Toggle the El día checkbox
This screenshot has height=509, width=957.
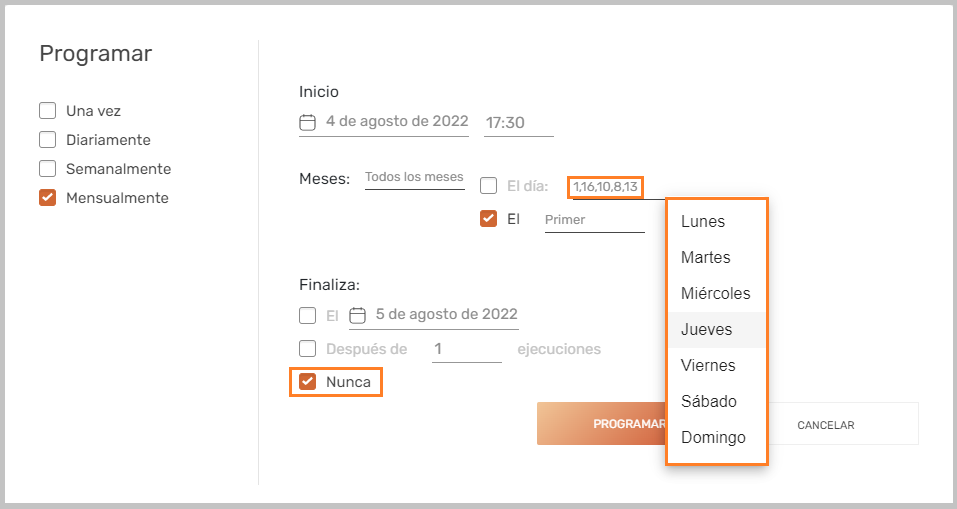488,186
